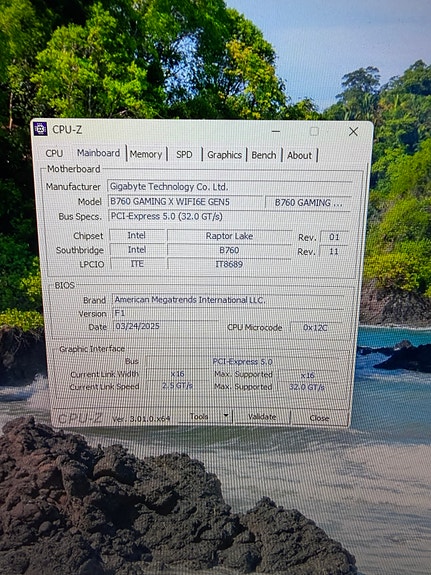Viewport: 431px width, 575px height.
Task: Open the Memory tab
Action: [146, 154]
